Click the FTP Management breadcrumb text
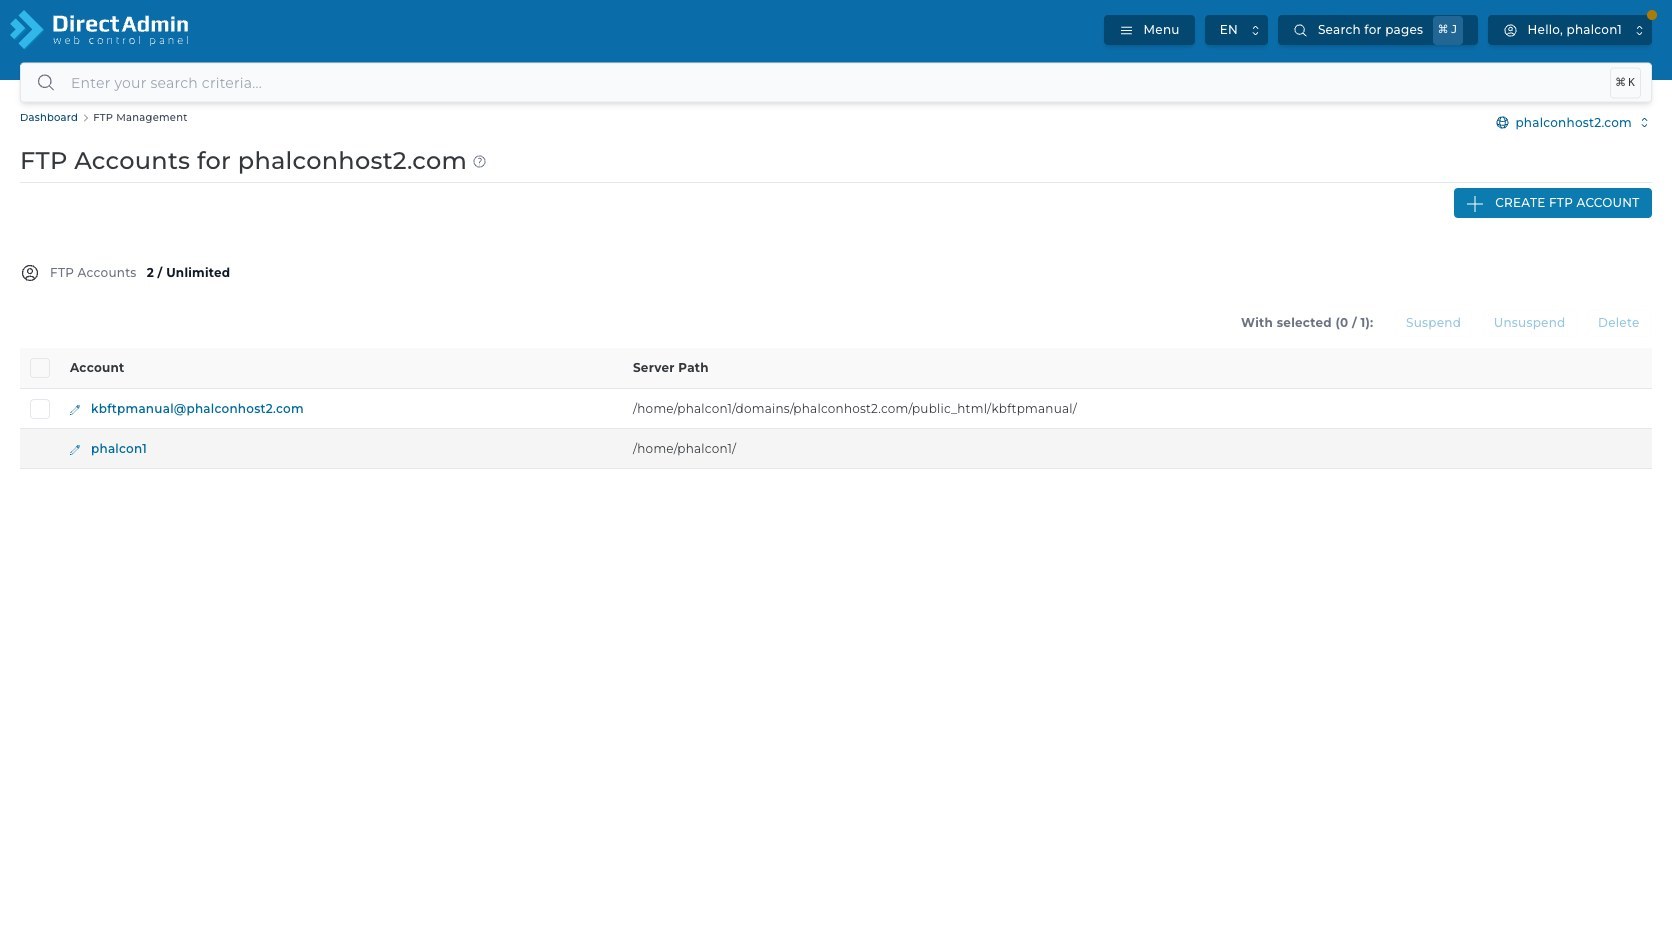Screen dimensions: 1672x941 140,118
